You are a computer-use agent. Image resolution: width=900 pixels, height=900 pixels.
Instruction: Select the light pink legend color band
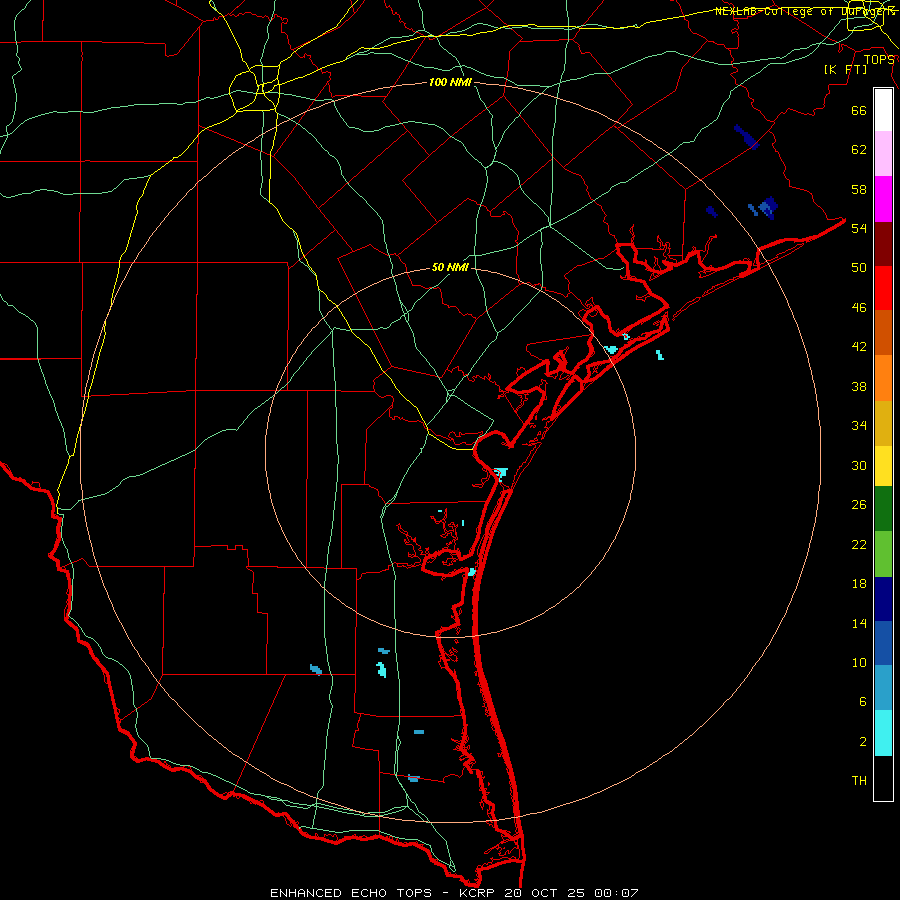pos(883,153)
